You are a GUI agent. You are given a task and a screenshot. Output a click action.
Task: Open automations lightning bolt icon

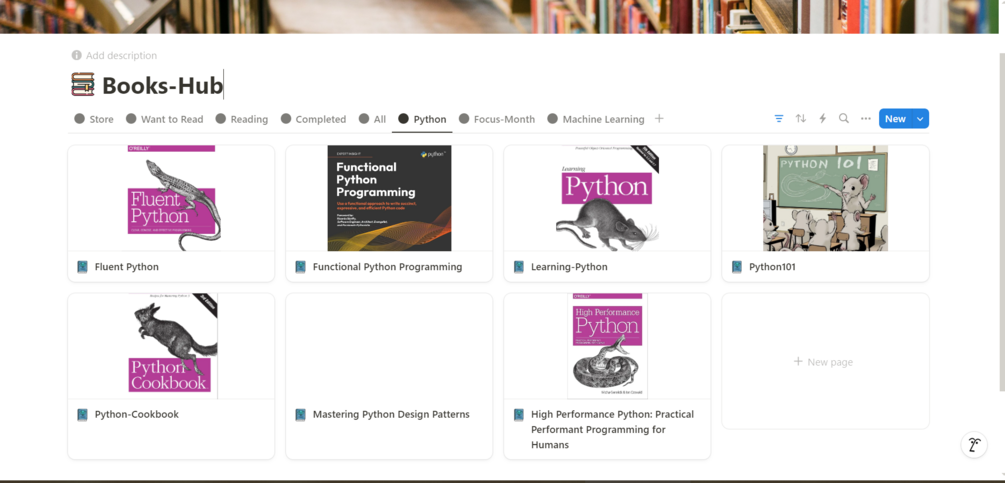coord(823,119)
